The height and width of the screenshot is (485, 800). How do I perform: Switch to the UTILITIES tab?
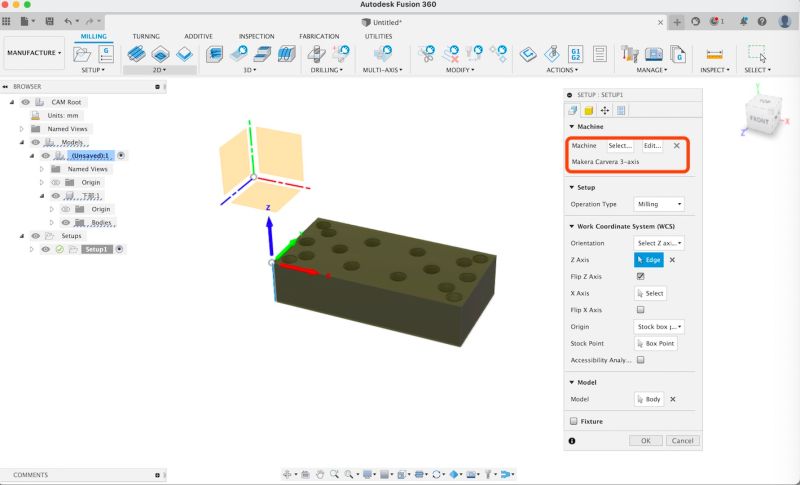coord(378,36)
